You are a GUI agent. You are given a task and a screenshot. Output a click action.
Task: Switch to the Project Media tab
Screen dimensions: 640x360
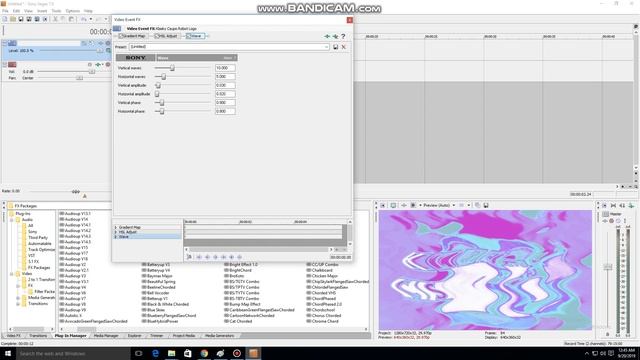[184, 336]
